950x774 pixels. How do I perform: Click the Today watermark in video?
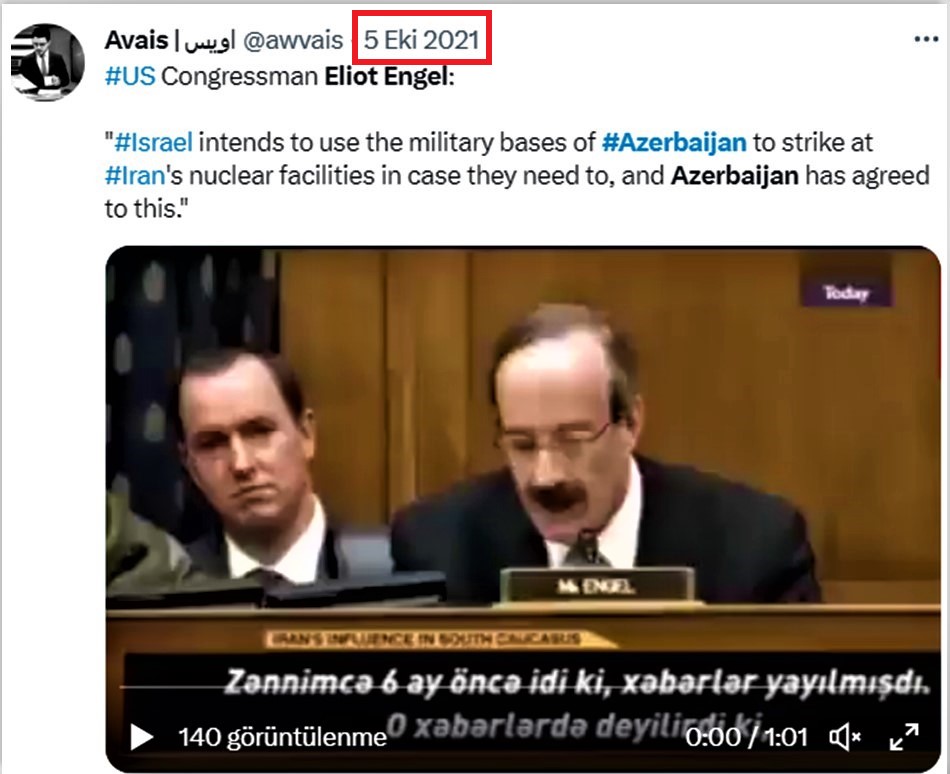pyautogui.click(x=846, y=293)
